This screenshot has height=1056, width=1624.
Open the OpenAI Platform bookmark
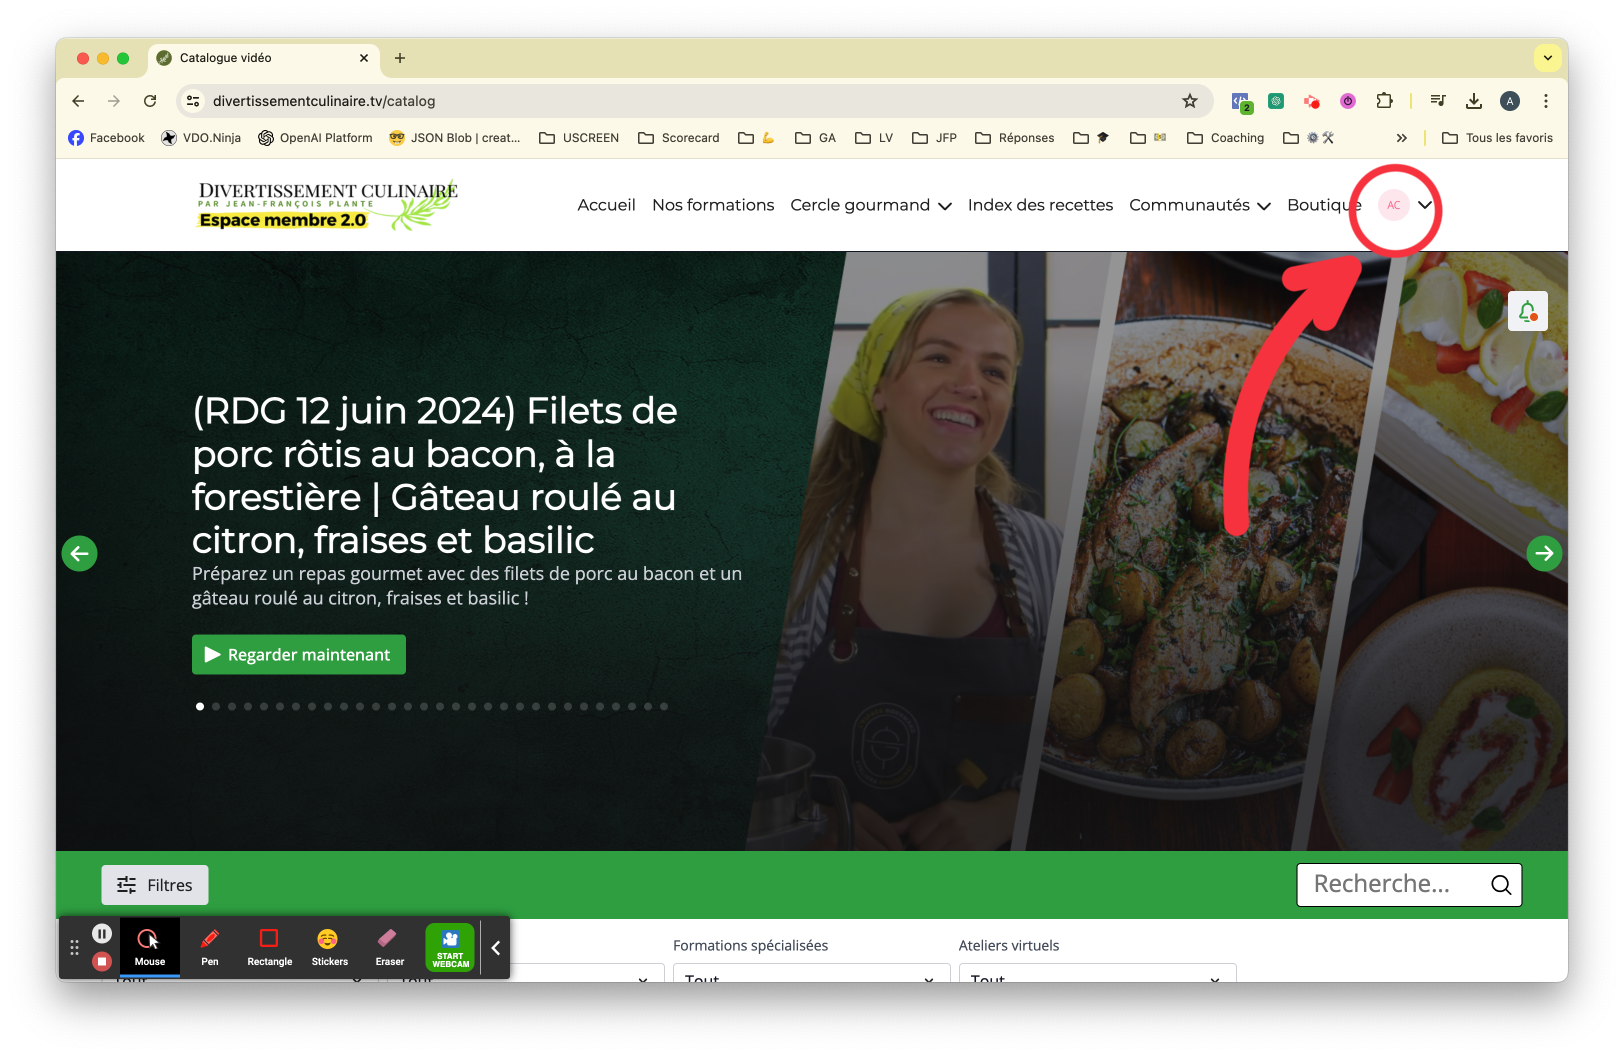tap(315, 138)
